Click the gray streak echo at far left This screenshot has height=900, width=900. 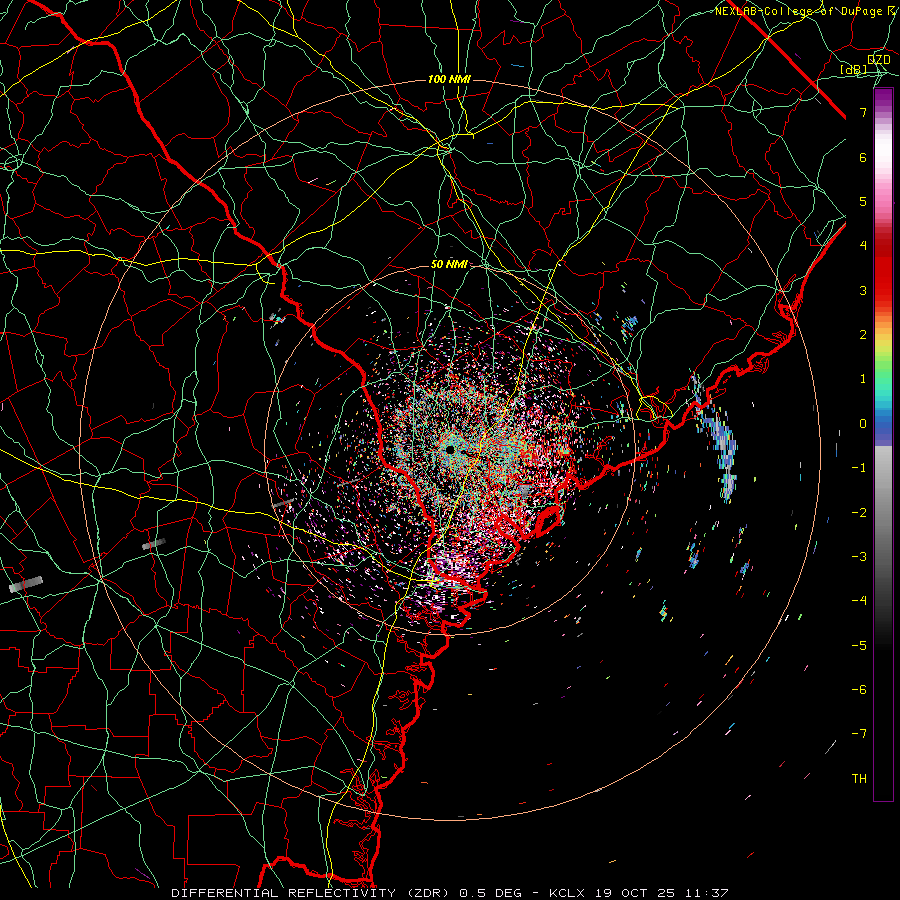tap(26, 584)
